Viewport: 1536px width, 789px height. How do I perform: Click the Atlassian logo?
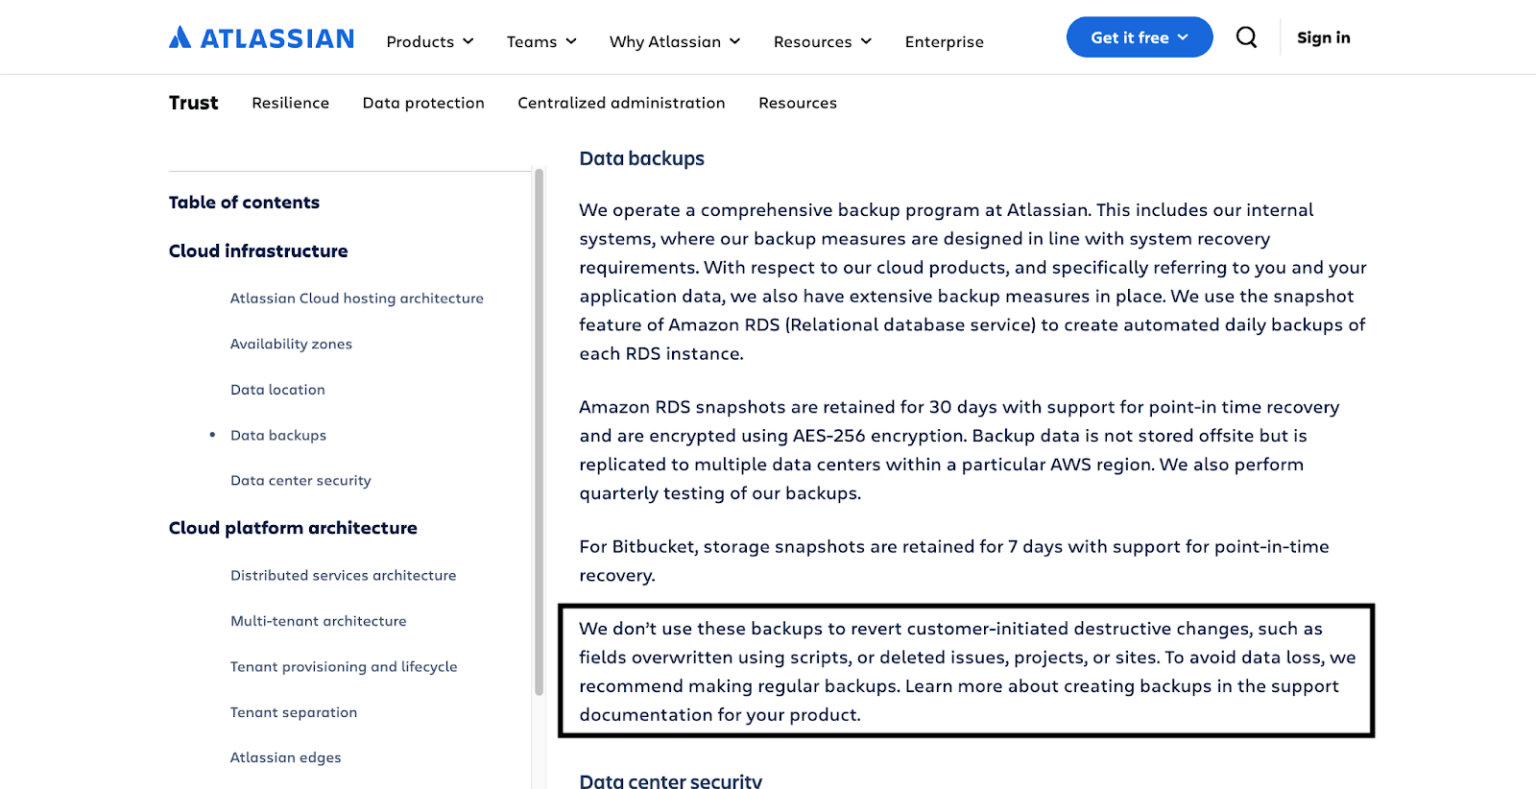[261, 37]
